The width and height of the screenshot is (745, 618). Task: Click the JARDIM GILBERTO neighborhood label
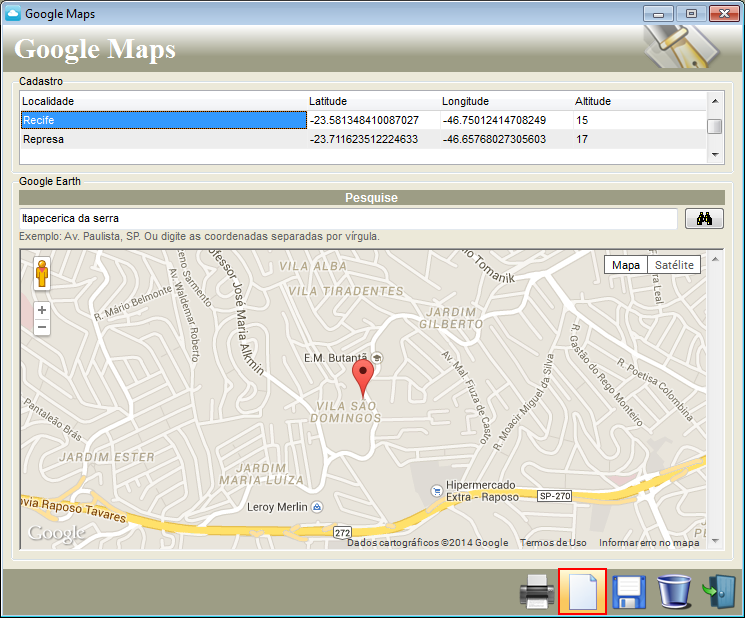451,318
